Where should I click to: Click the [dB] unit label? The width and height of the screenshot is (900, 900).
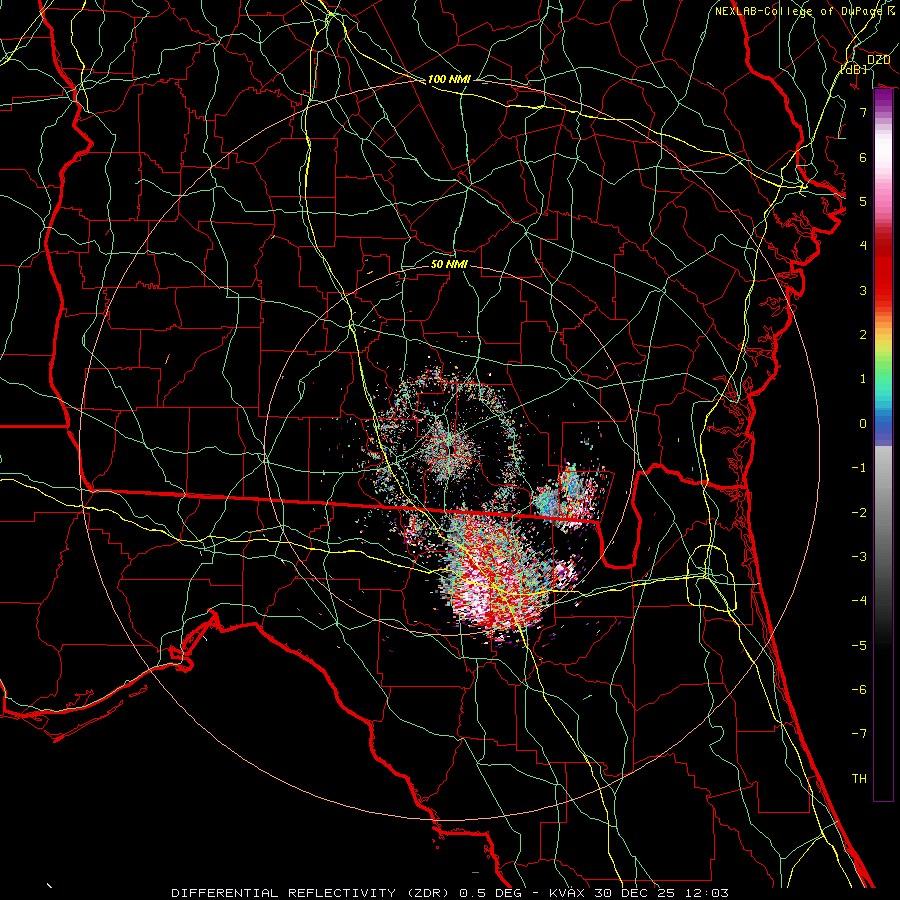coord(854,69)
